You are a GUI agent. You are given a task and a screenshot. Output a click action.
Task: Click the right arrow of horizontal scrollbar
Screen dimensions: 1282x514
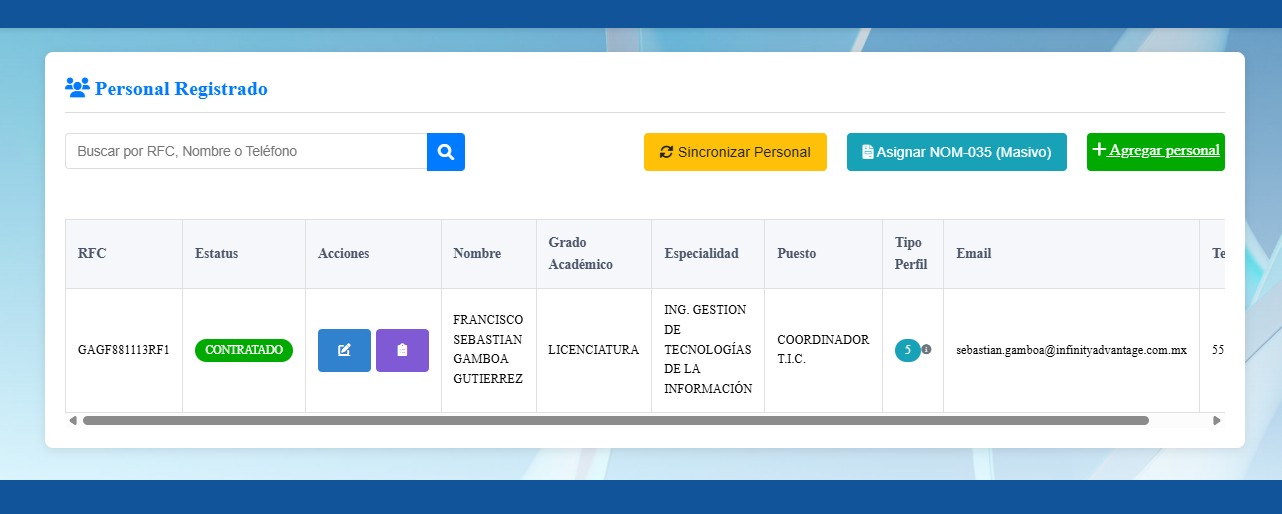(1216, 420)
